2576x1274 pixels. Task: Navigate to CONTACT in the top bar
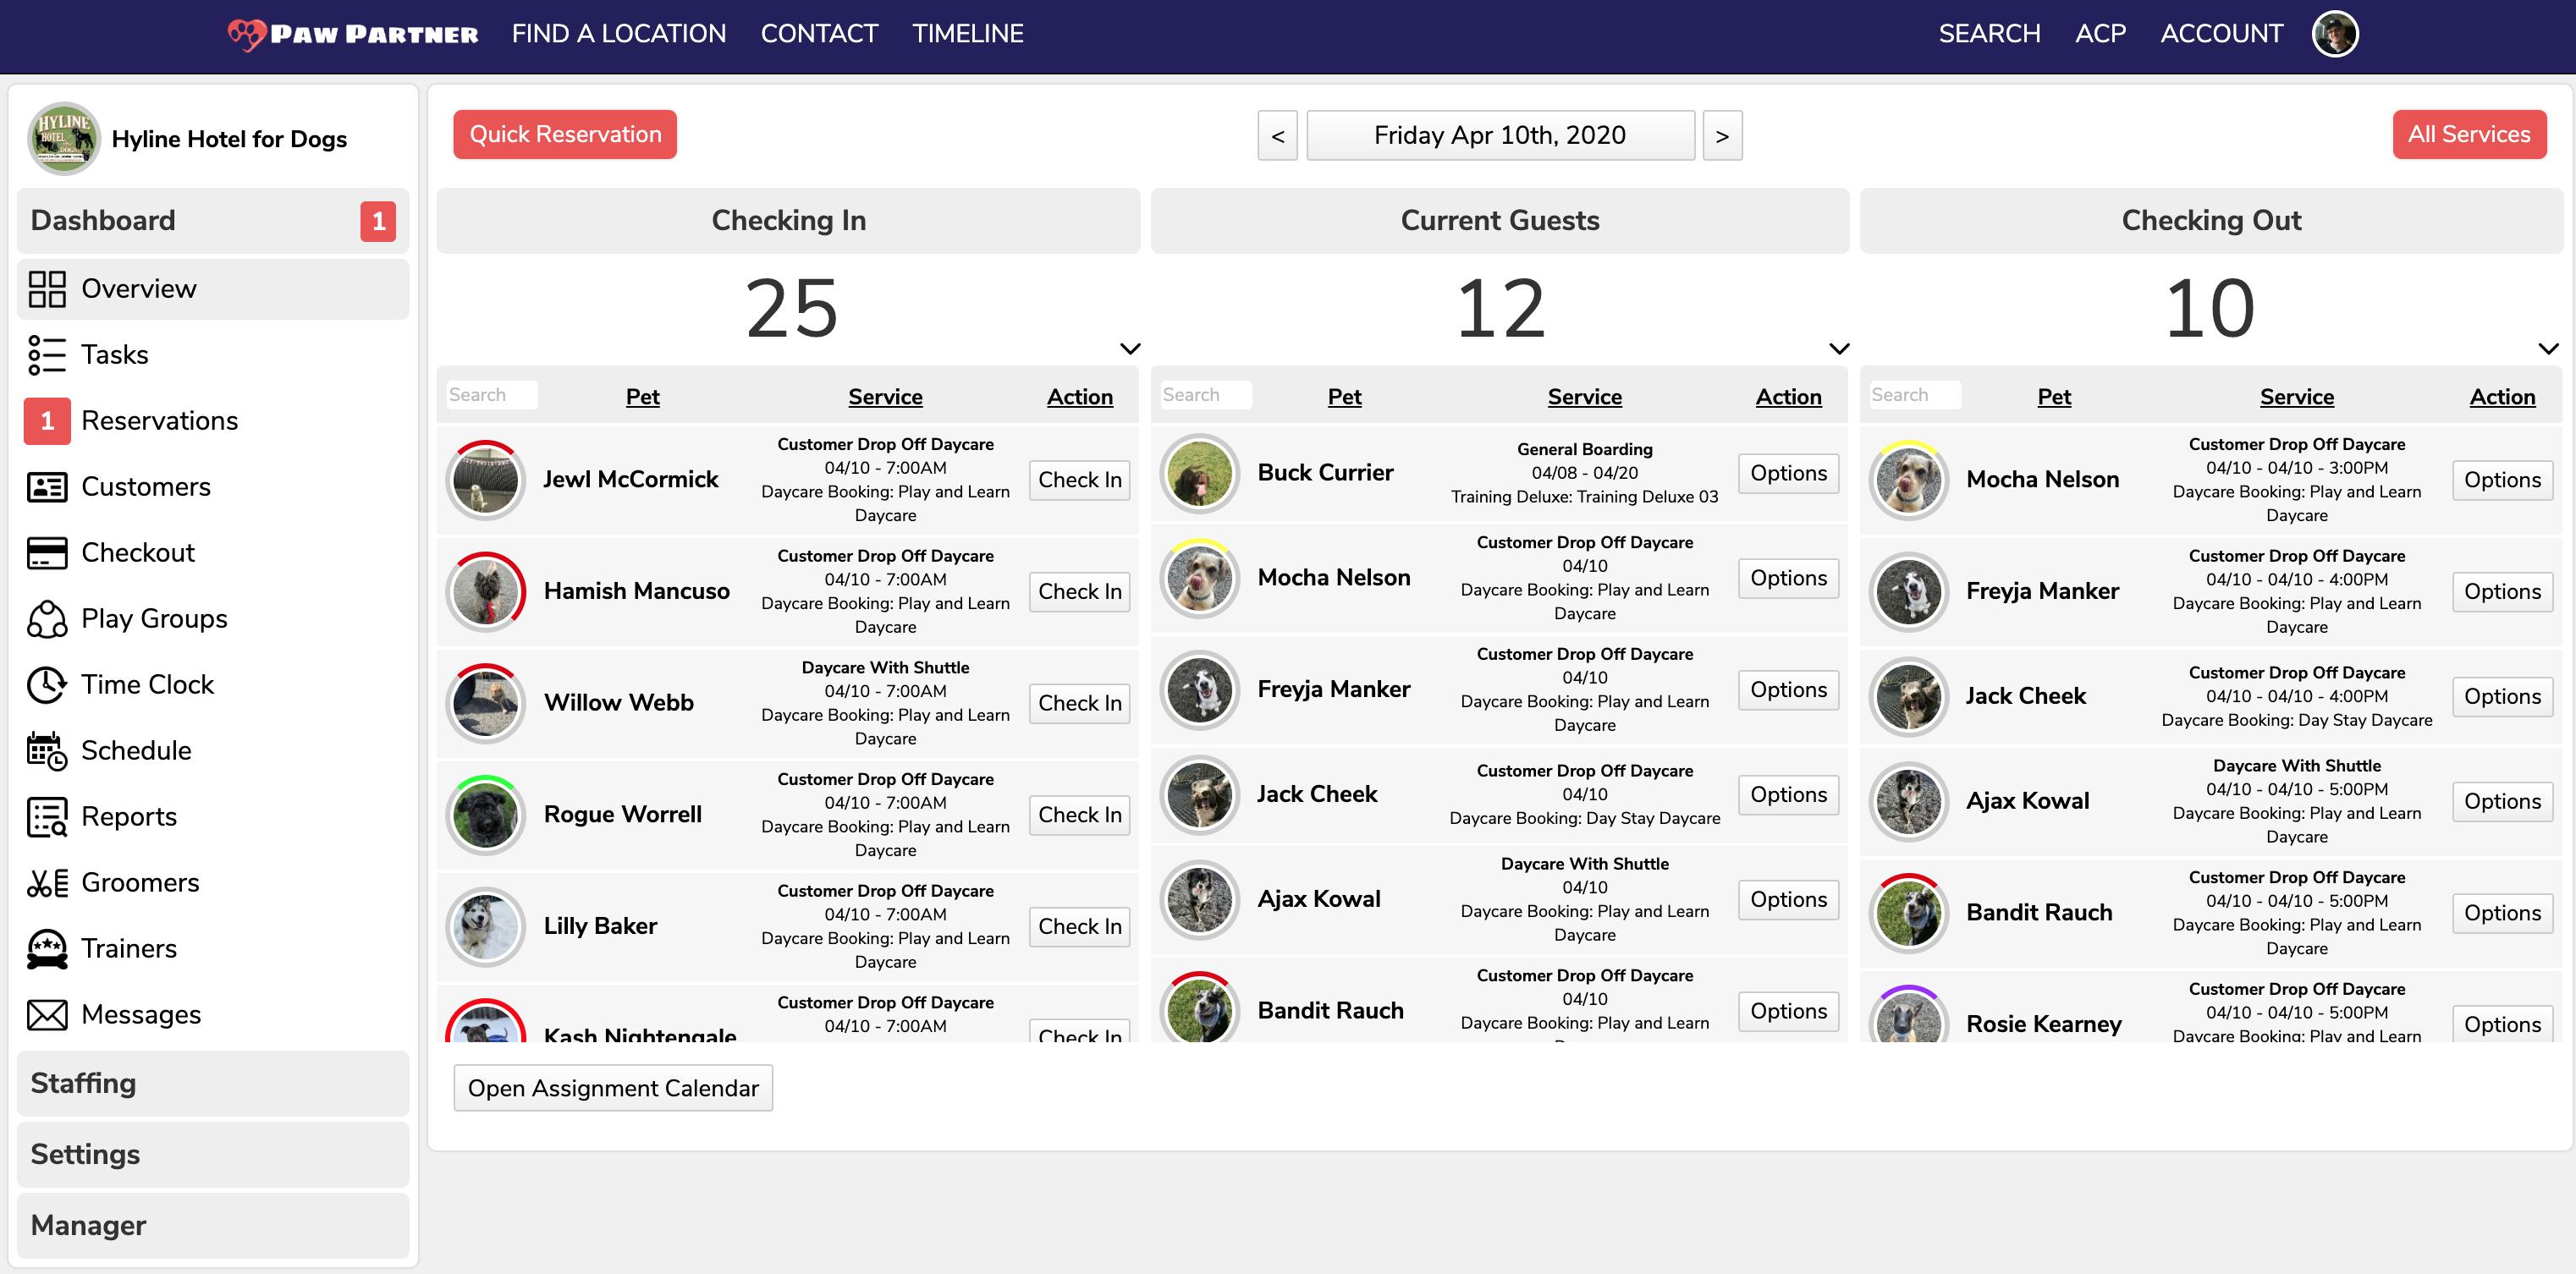pos(819,33)
